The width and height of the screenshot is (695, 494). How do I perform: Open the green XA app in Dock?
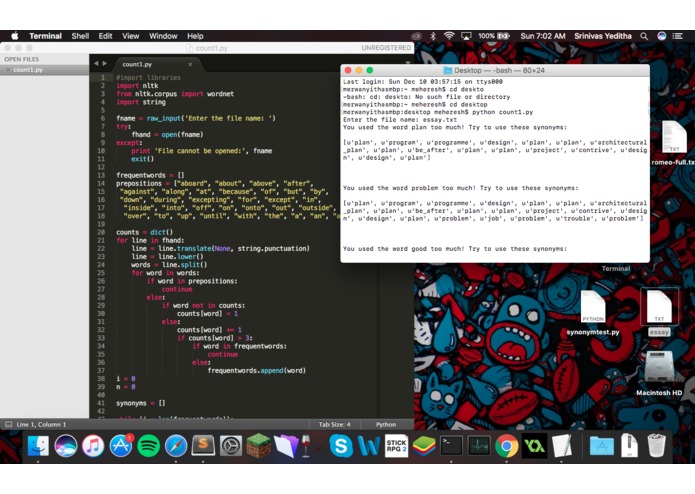pos(534,446)
